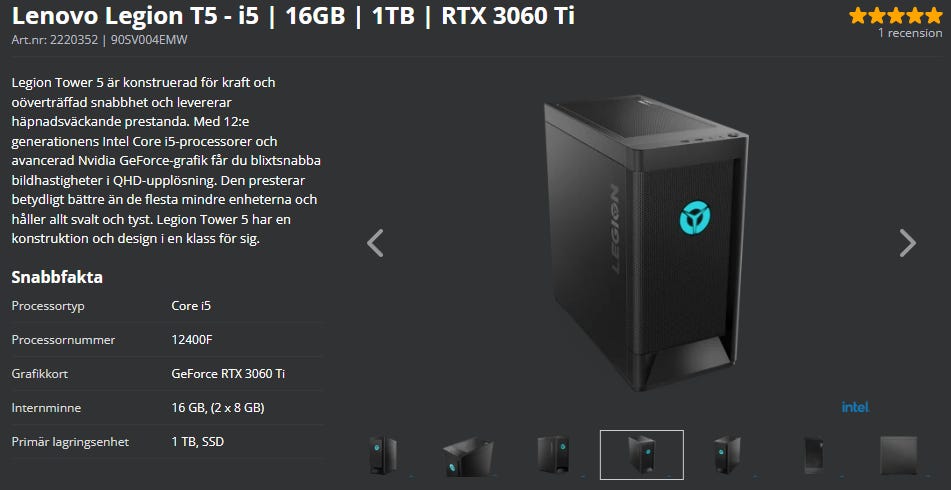Click the glowing Legion logo on the tower

[x=694, y=218]
